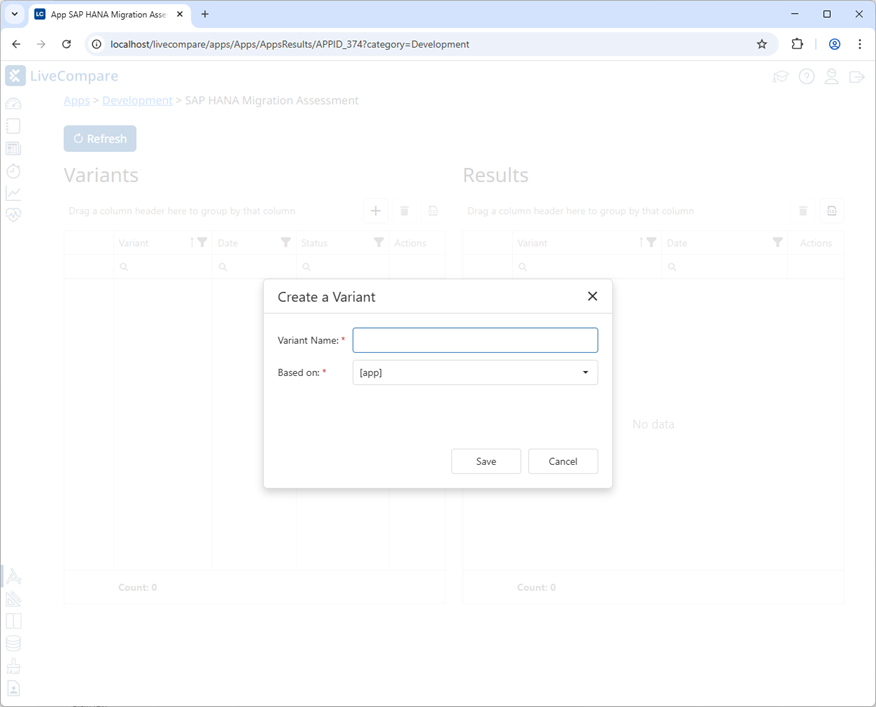The width and height of the screenshot is (876, 707).
Task: Select the App SAP HANA Migration tab
Action: tap(109, 15)
